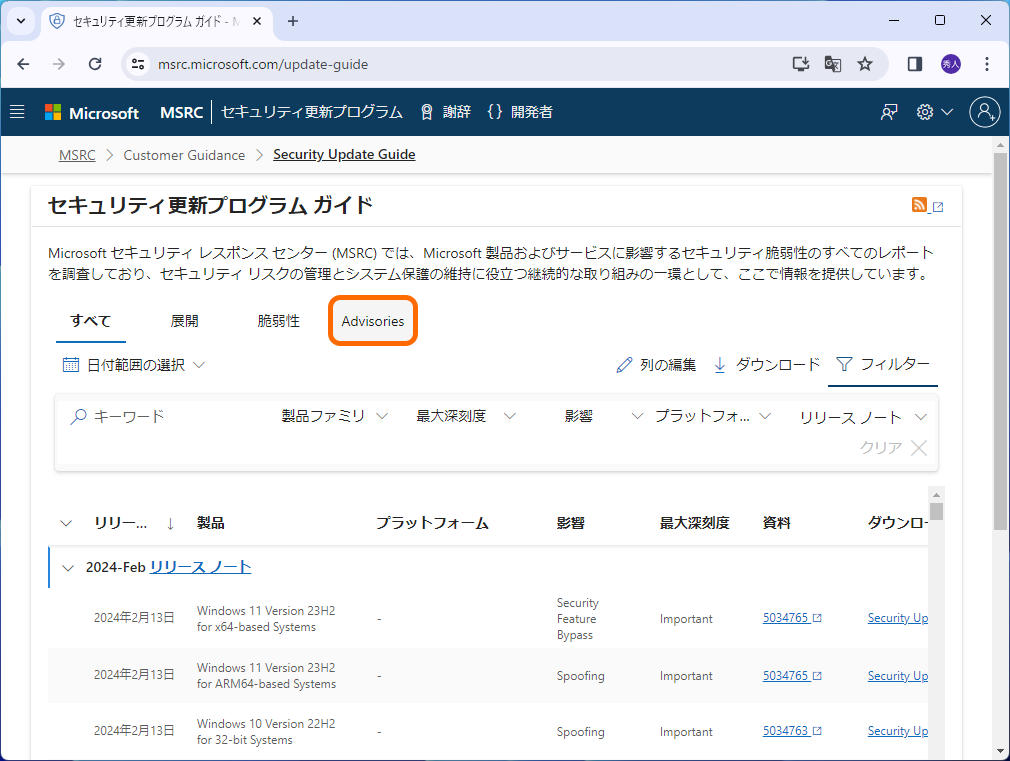Open the 5034765 KB article link
Viewport: 1010px width, 761px height.
pos(787,617)
